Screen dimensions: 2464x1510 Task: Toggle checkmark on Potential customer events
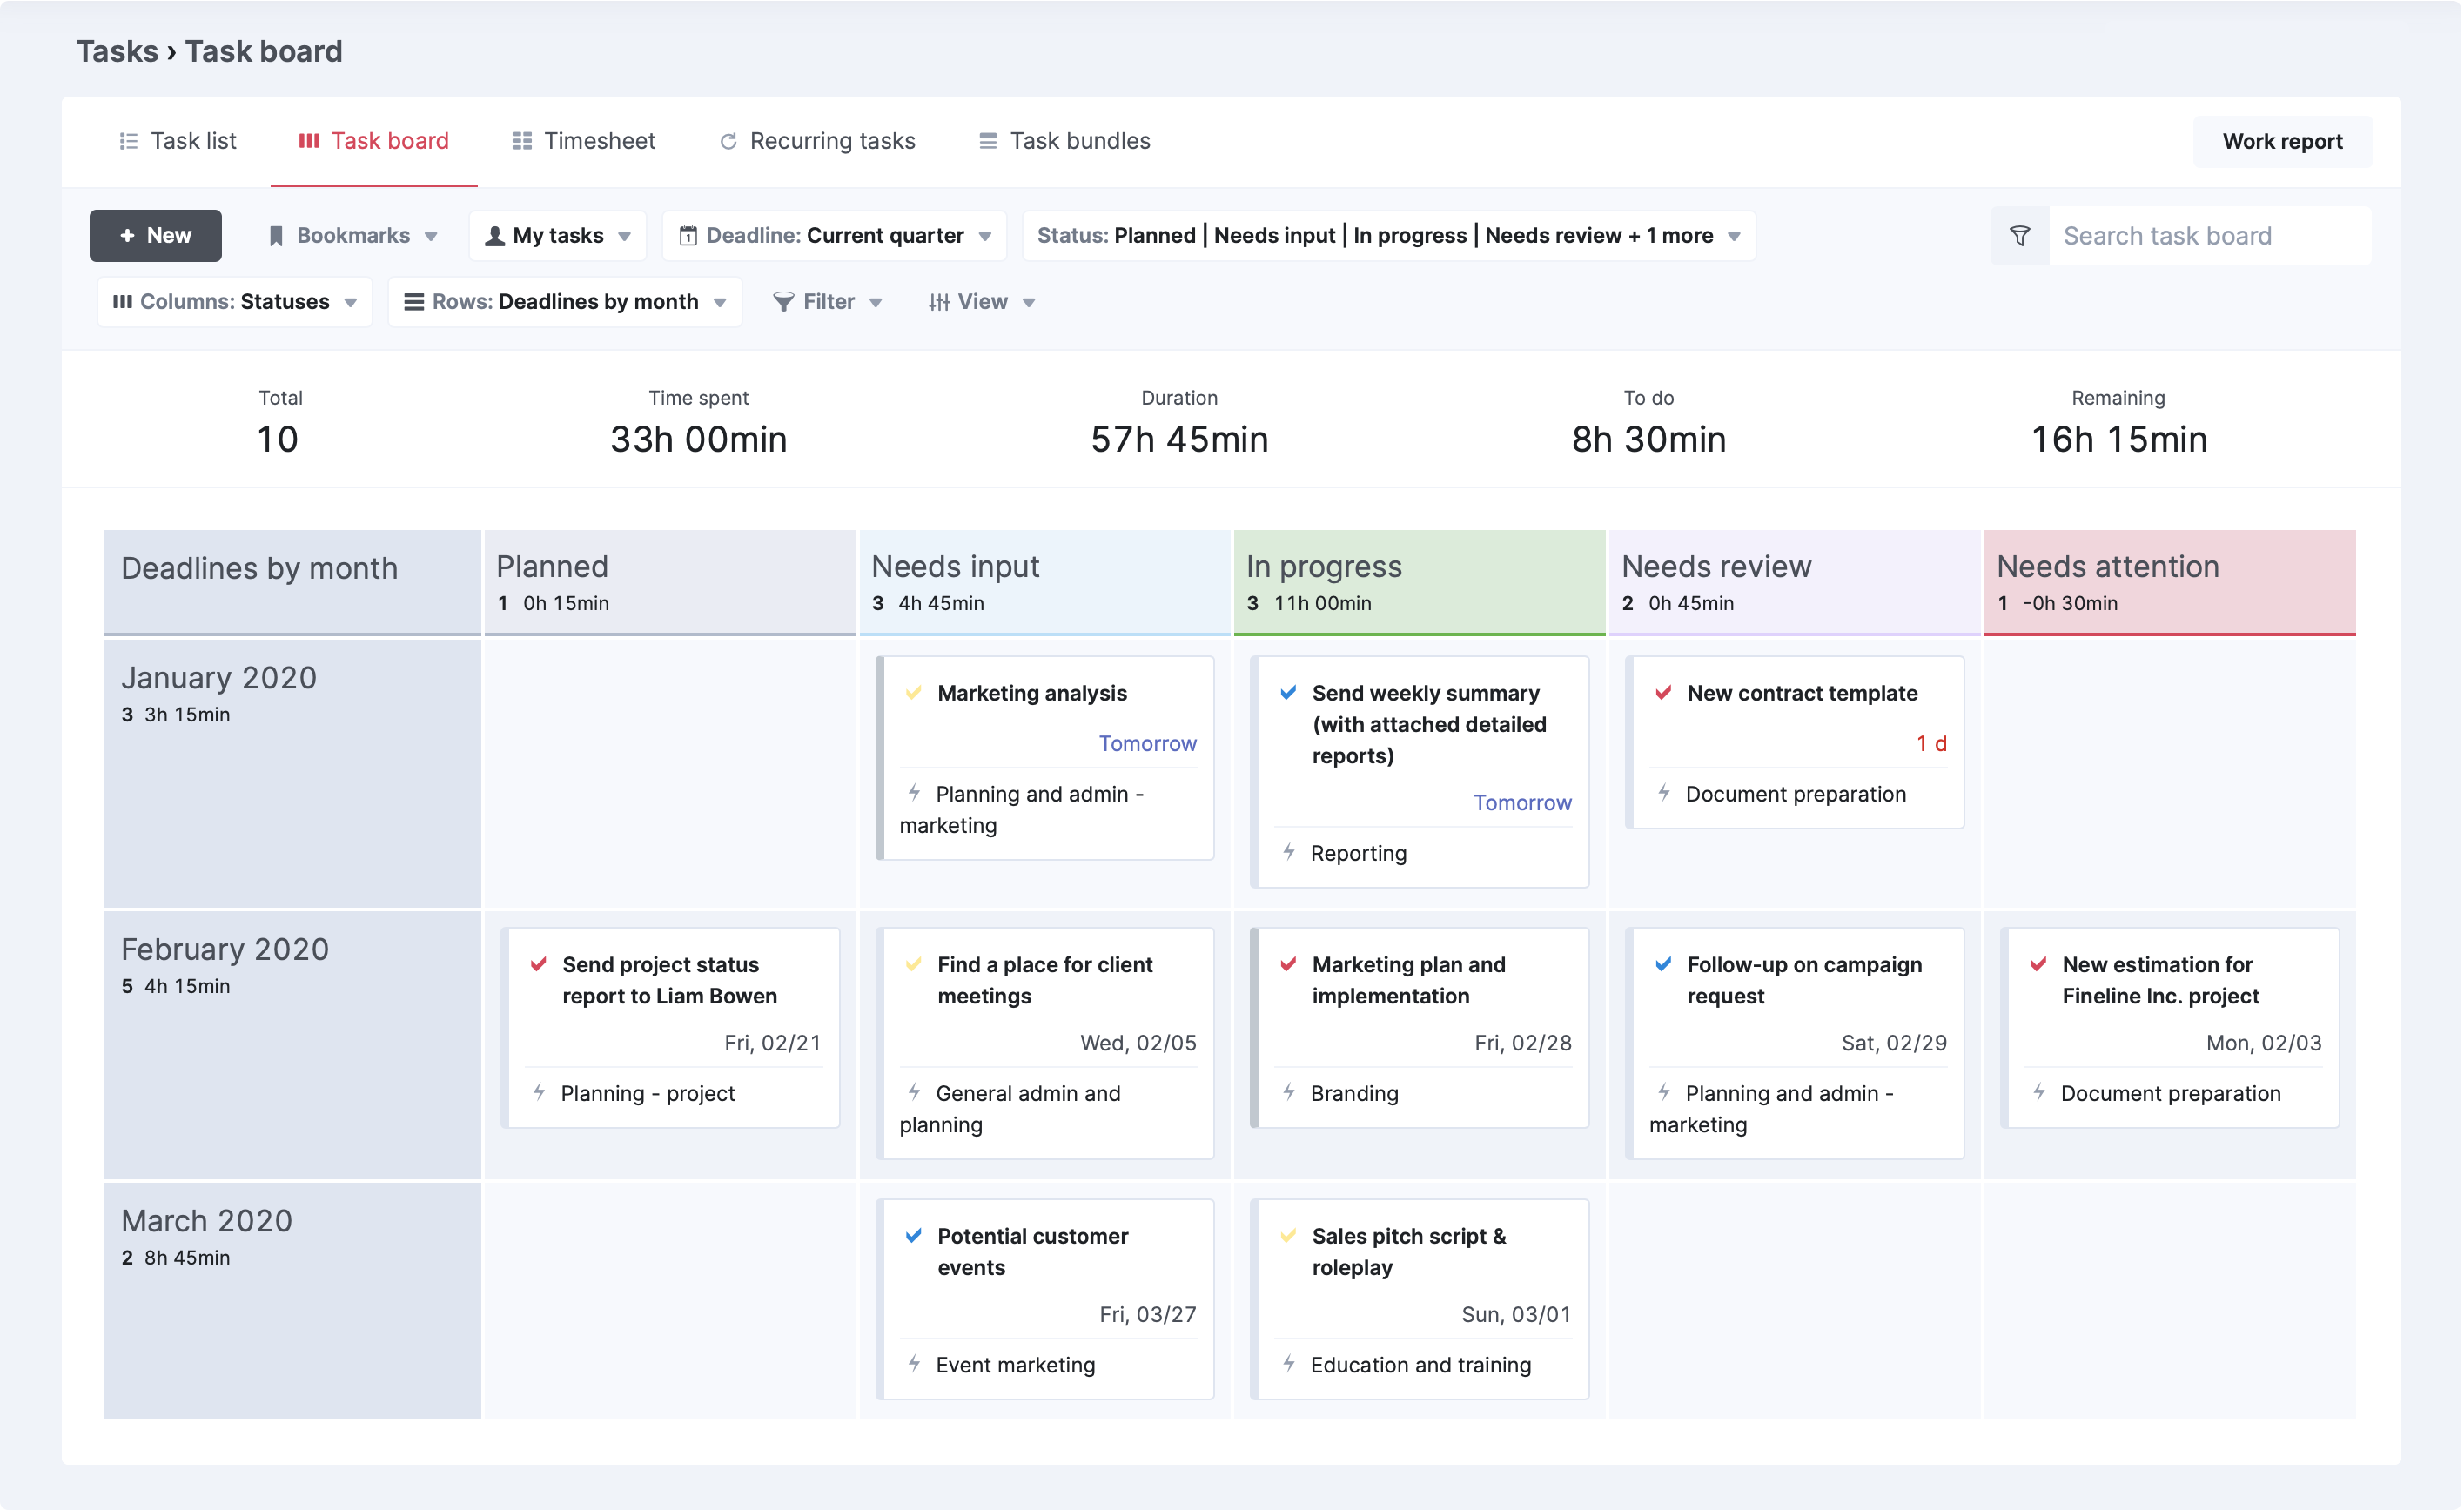pos(913,1236)
